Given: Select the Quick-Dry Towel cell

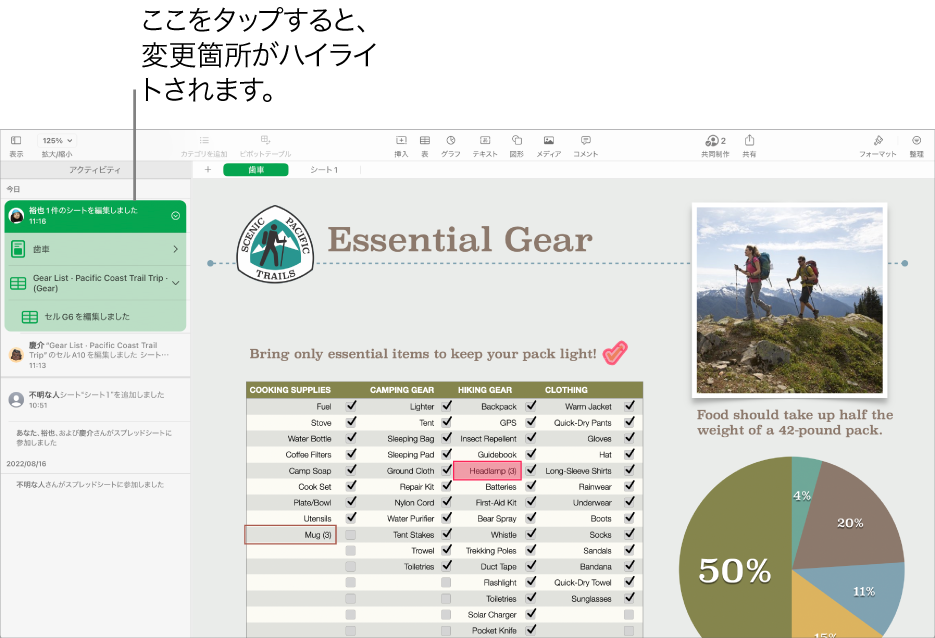Looking at the screenshot, I should [583, 583].
